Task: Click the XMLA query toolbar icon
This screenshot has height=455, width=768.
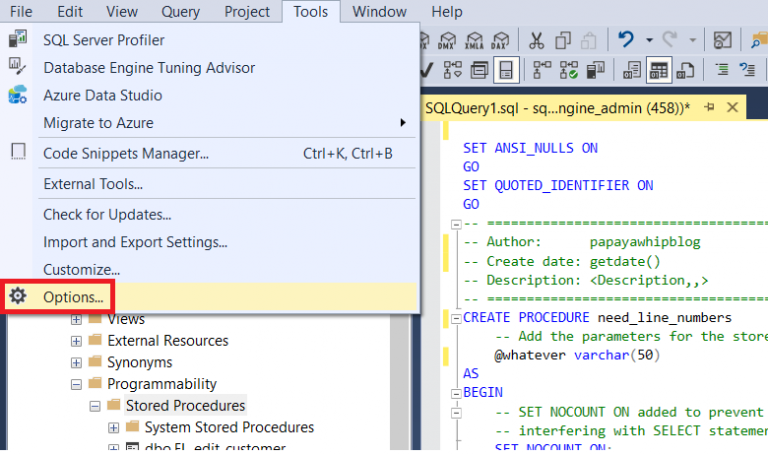Action: pyautogui.click(x=474, y=40)
